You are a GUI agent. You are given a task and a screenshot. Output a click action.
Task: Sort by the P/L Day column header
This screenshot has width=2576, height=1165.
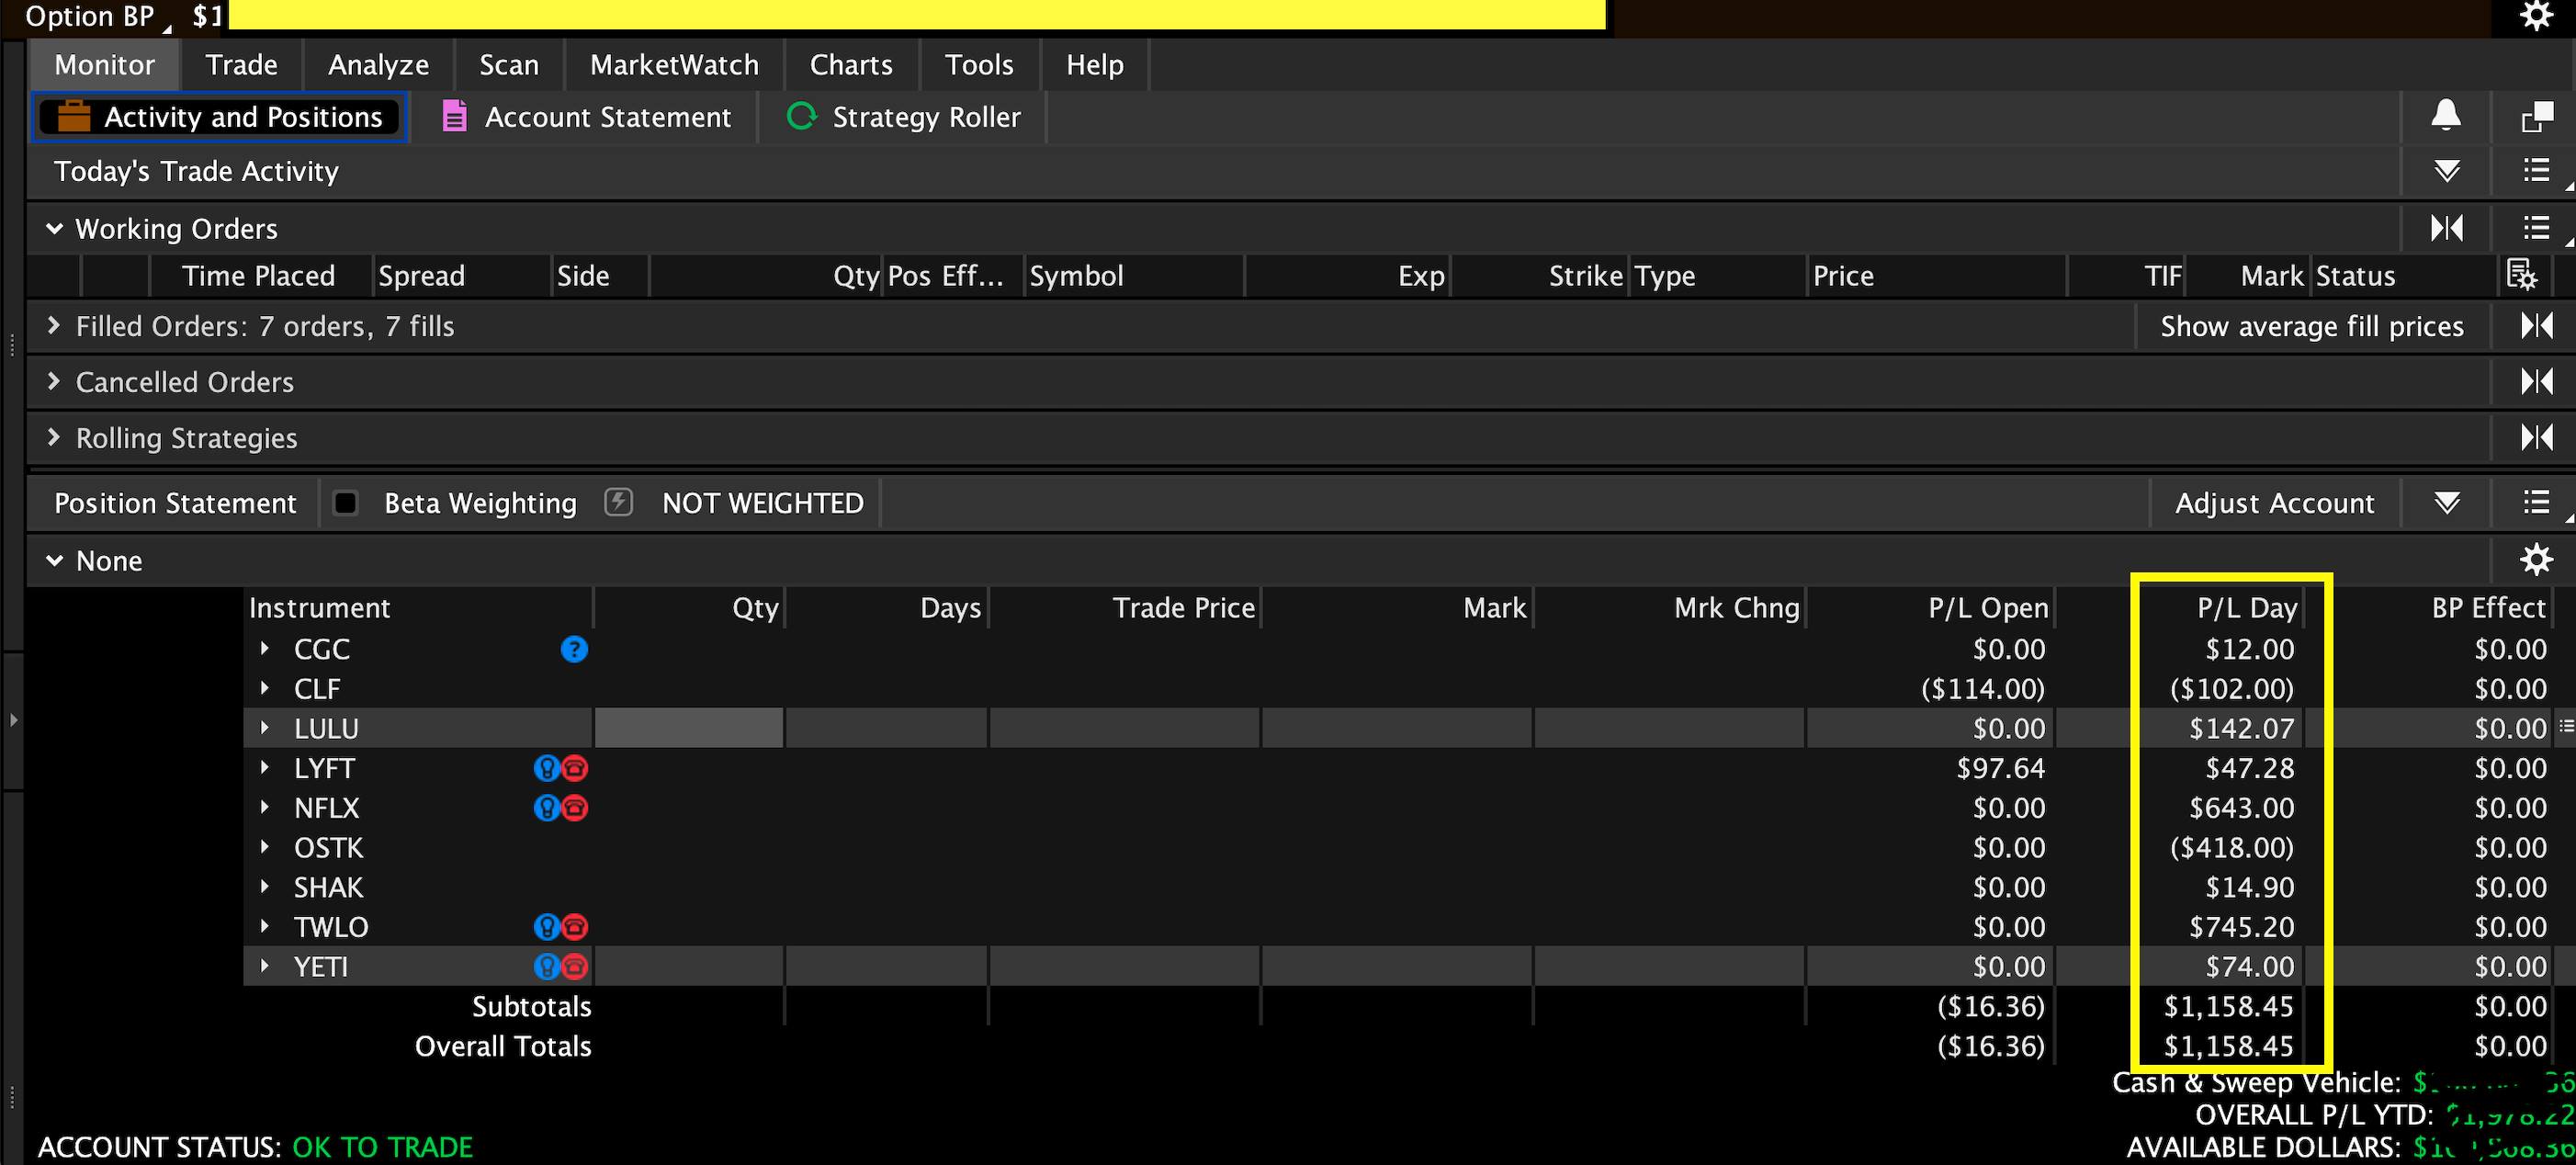[2246, 608]
